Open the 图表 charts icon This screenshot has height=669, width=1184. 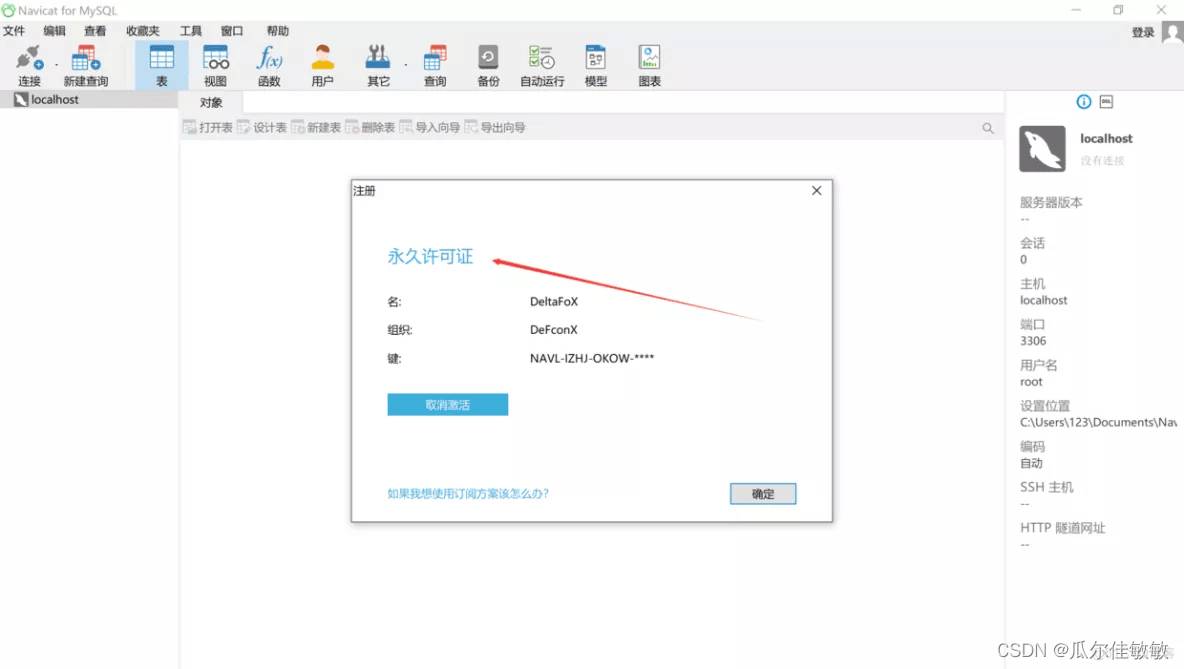649,66
